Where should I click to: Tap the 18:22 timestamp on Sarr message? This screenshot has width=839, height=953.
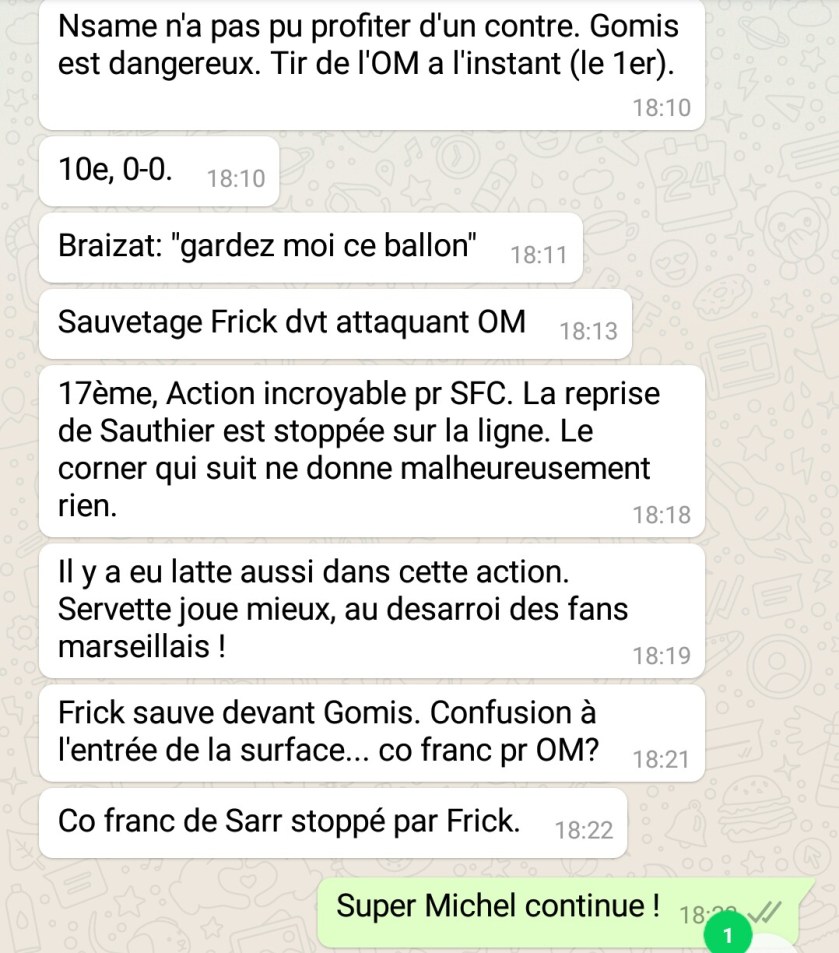(x=584, y=830)
